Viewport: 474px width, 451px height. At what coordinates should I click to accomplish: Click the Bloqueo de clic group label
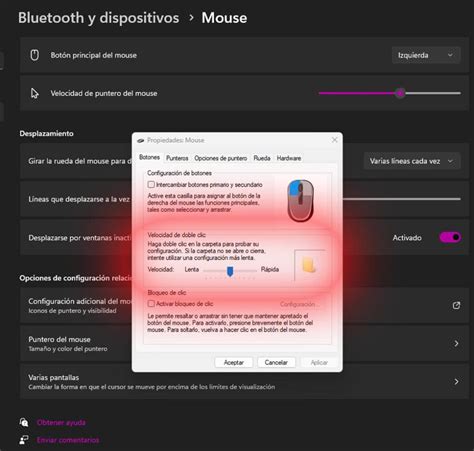point(167,293)
